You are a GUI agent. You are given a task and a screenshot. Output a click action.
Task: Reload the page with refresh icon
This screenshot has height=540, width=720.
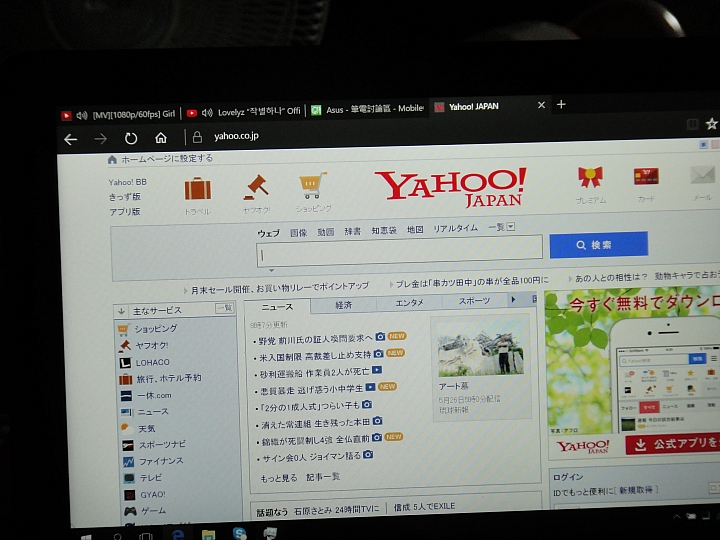click(131, 138)
